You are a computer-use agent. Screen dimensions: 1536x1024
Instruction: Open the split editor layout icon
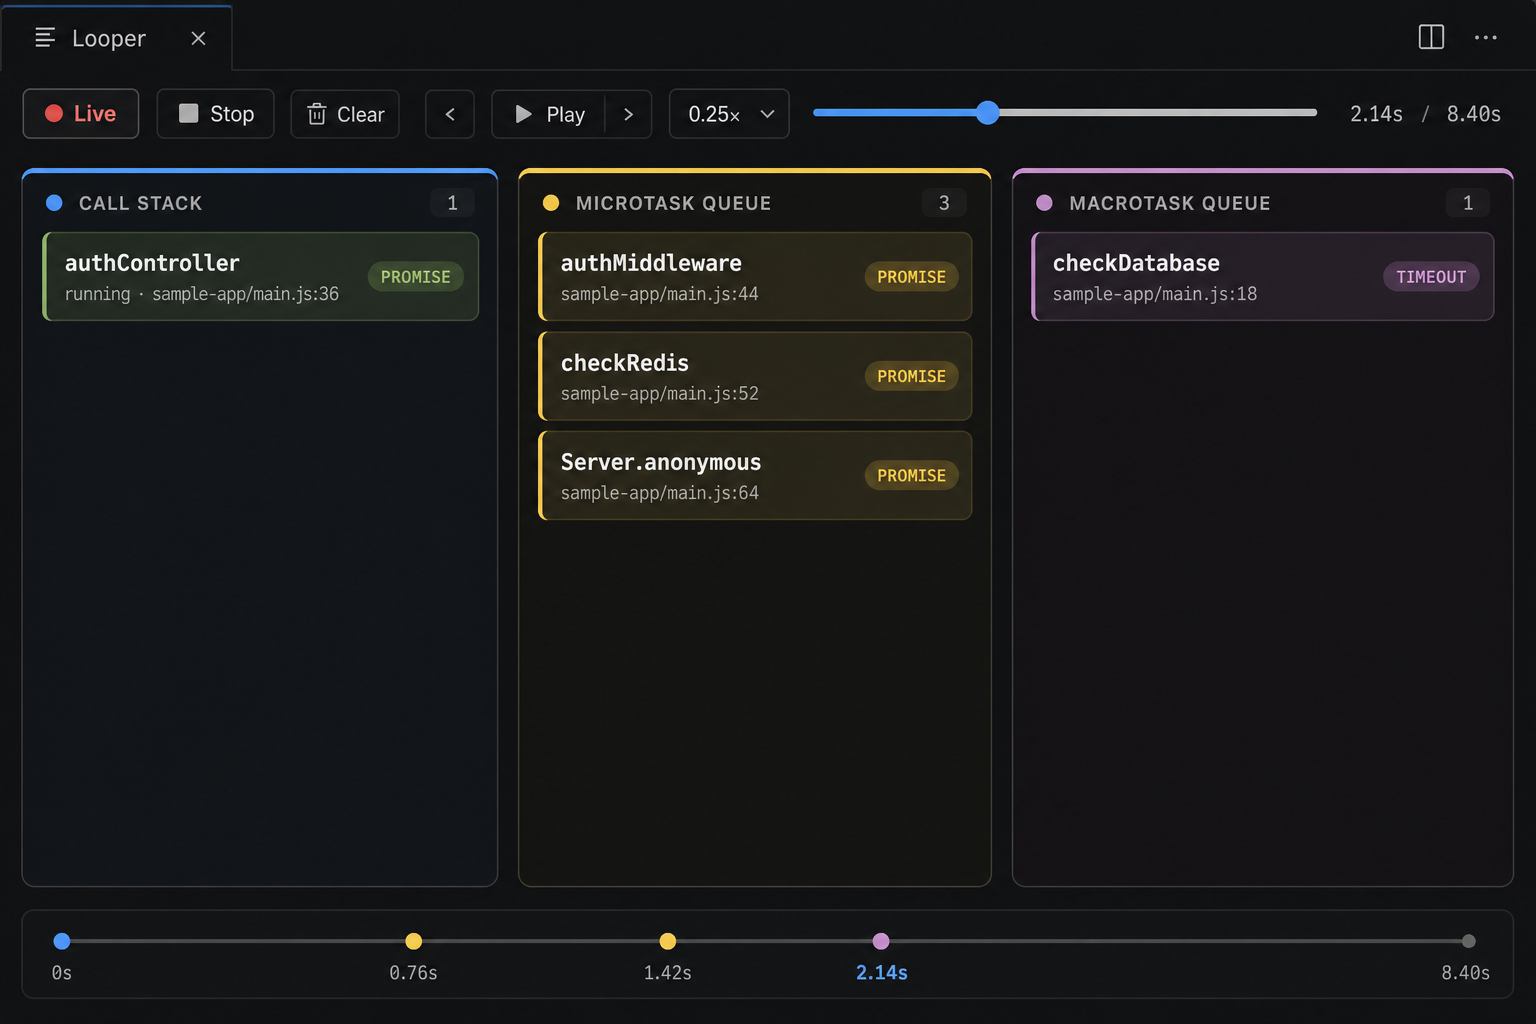[1431, 37]
